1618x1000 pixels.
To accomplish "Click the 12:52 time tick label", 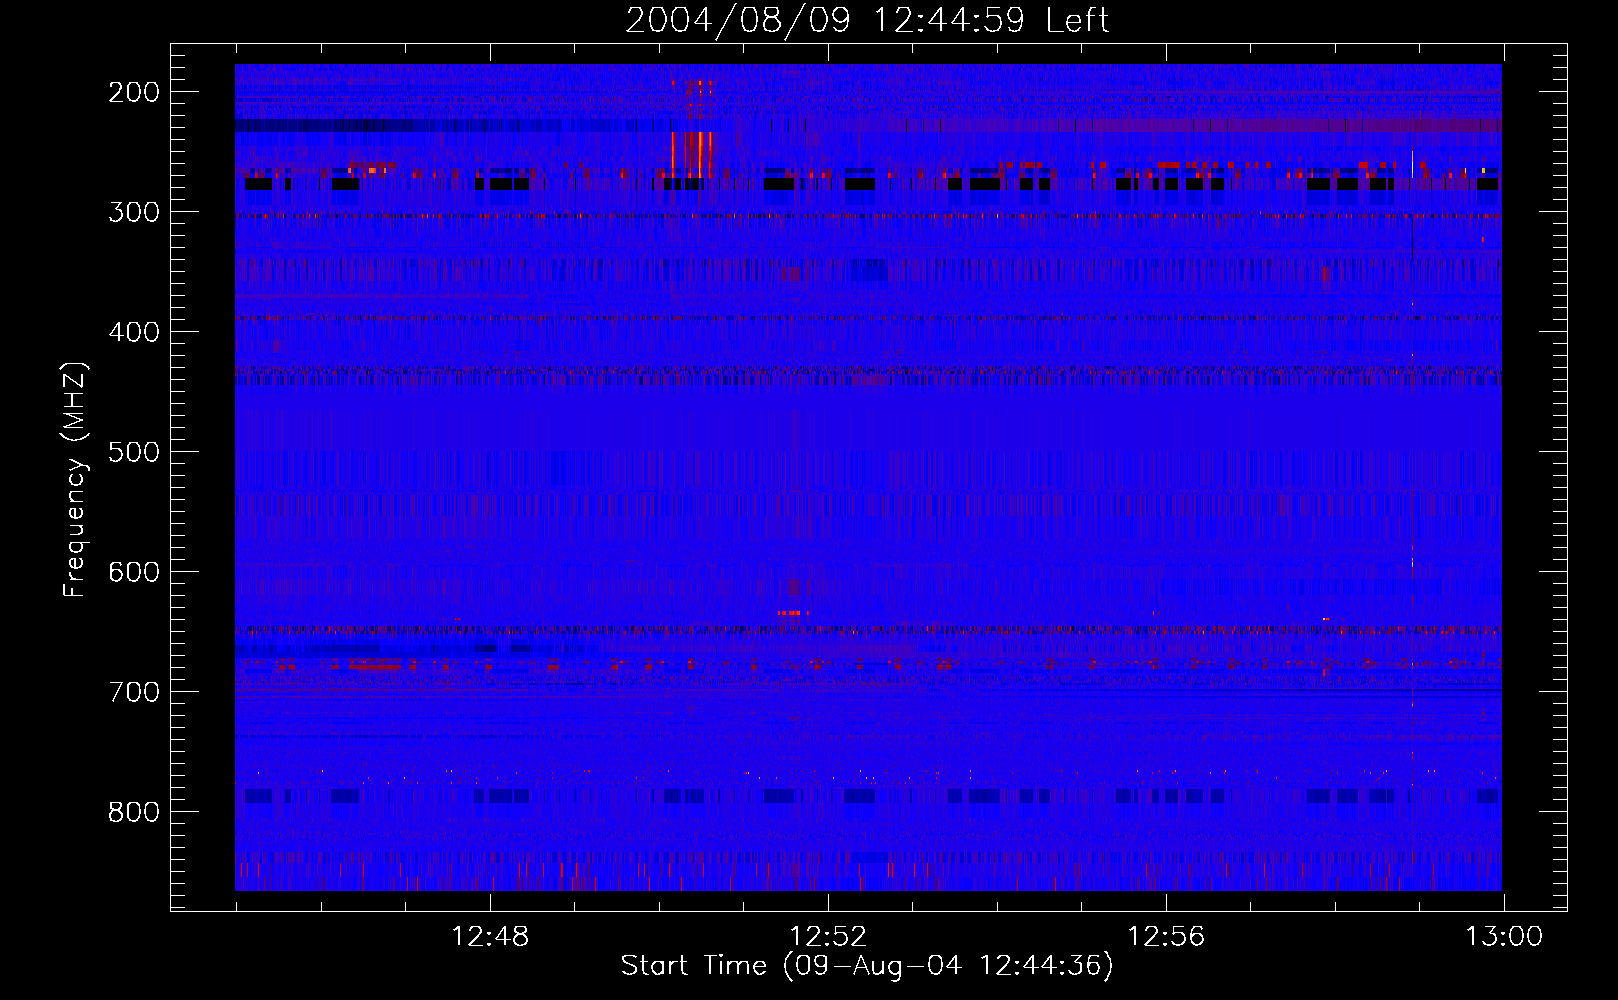I will 828,937.
